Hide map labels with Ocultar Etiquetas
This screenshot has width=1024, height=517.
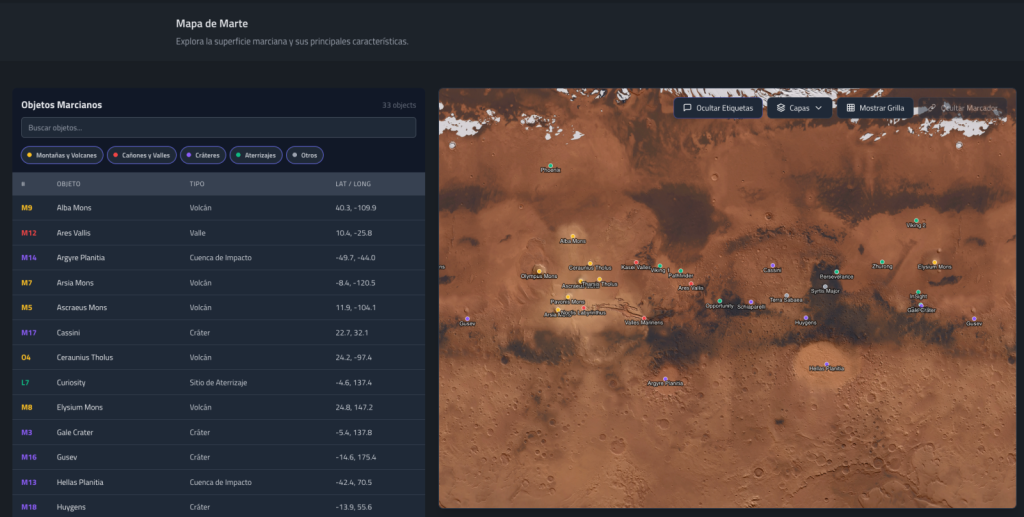tap(718, 108)
